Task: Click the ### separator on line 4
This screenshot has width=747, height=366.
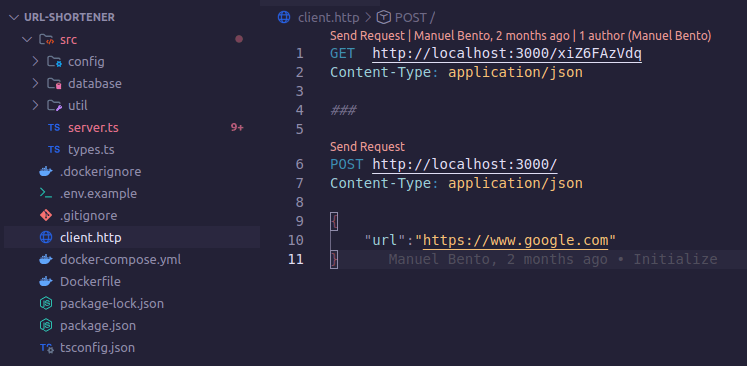Action: point(343,111)
